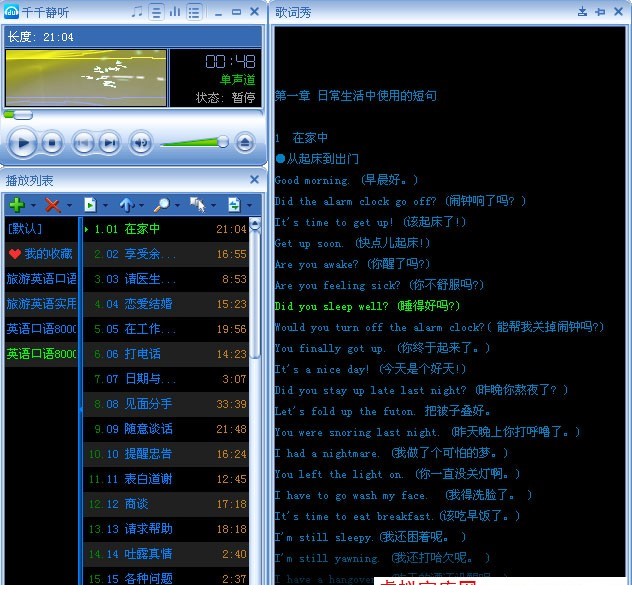Select track 08 见面分手
This screenshot has height=608, width=632.
(x=166, y=404)
